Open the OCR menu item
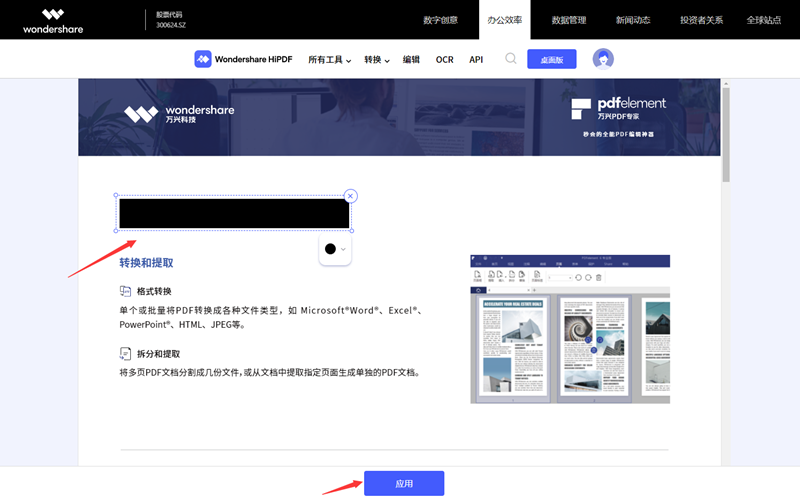This screenshot has width=800, height=500. click(444, 60)
